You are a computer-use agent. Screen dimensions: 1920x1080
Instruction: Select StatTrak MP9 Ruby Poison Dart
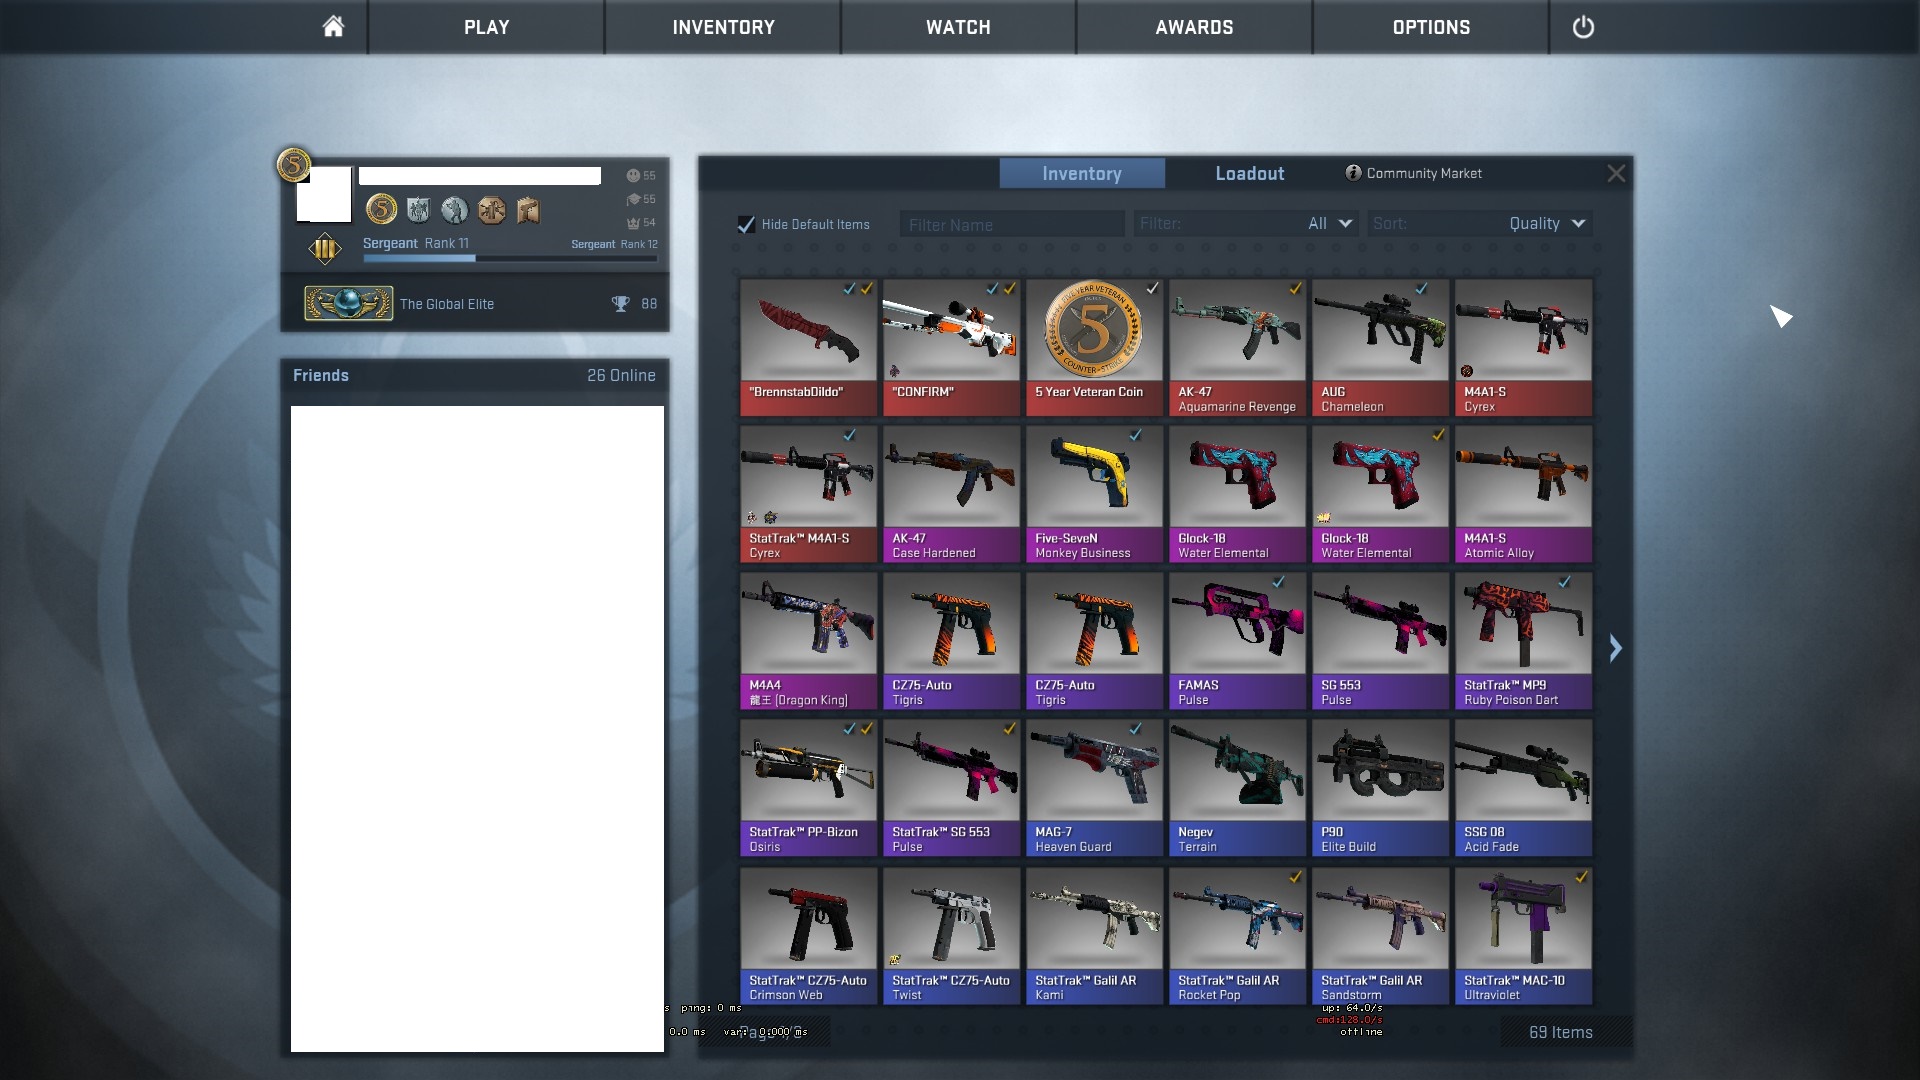[1523, 641]
